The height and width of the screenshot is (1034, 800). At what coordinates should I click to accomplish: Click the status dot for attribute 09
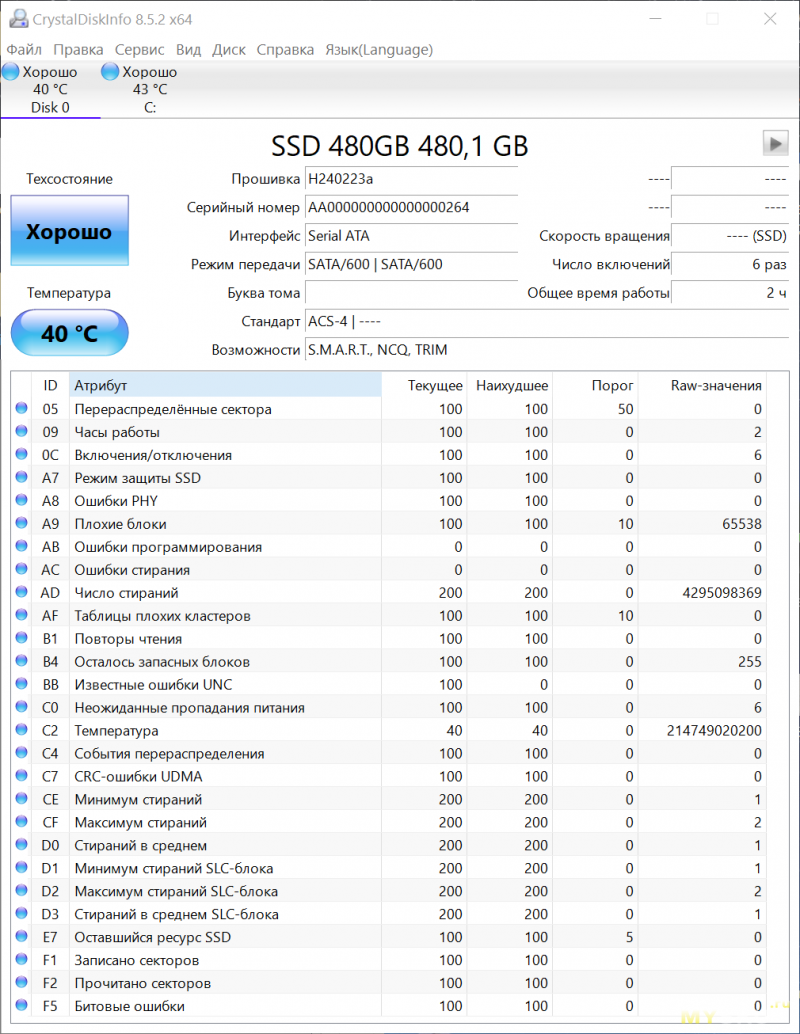21,431
